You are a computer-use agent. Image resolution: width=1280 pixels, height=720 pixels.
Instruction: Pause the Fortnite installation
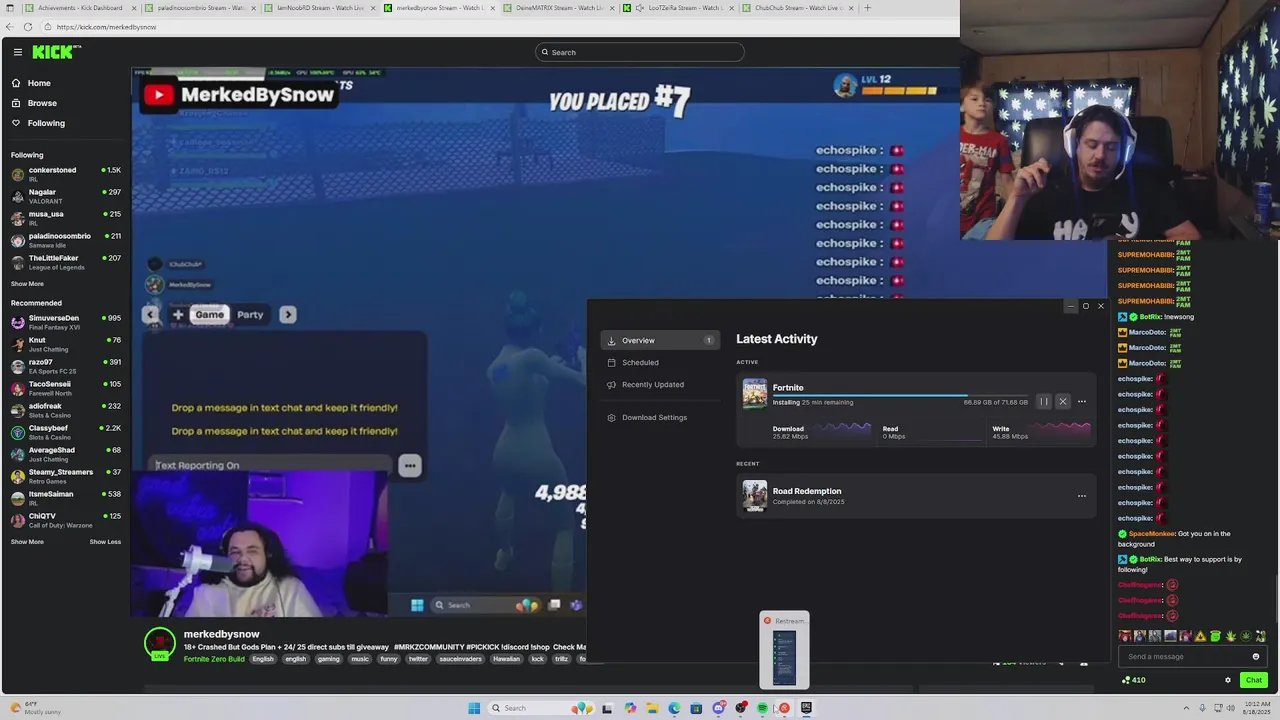(1044, 402)
